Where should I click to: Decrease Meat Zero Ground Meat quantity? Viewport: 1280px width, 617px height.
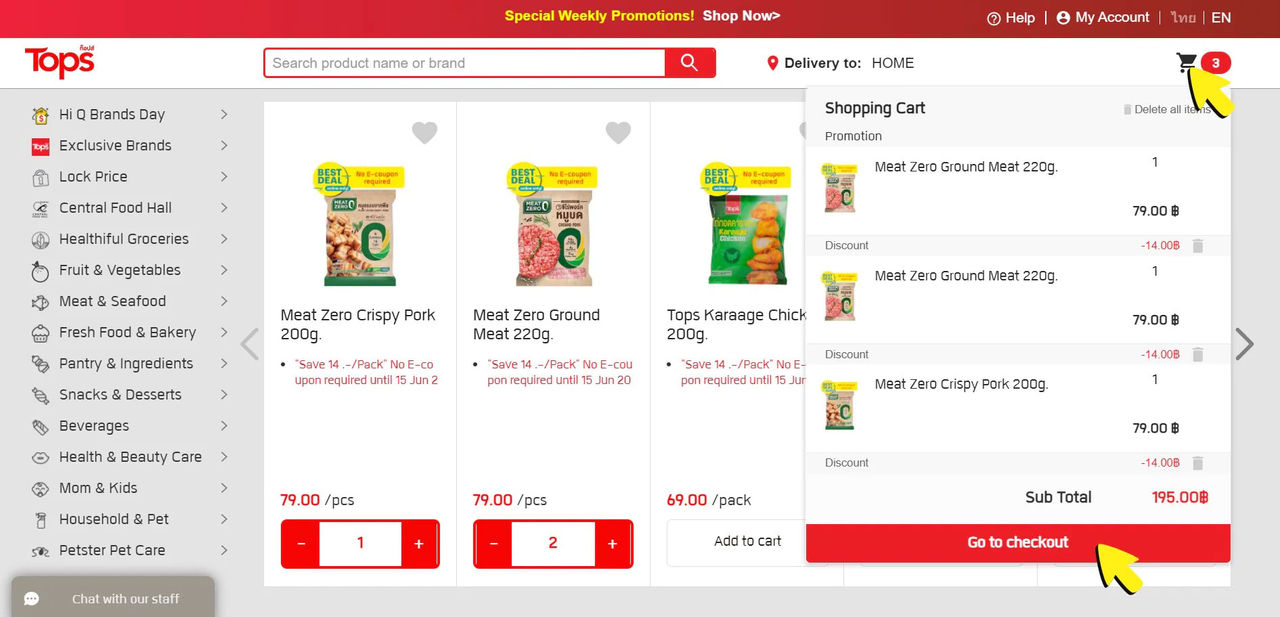(x=494, y=544)
